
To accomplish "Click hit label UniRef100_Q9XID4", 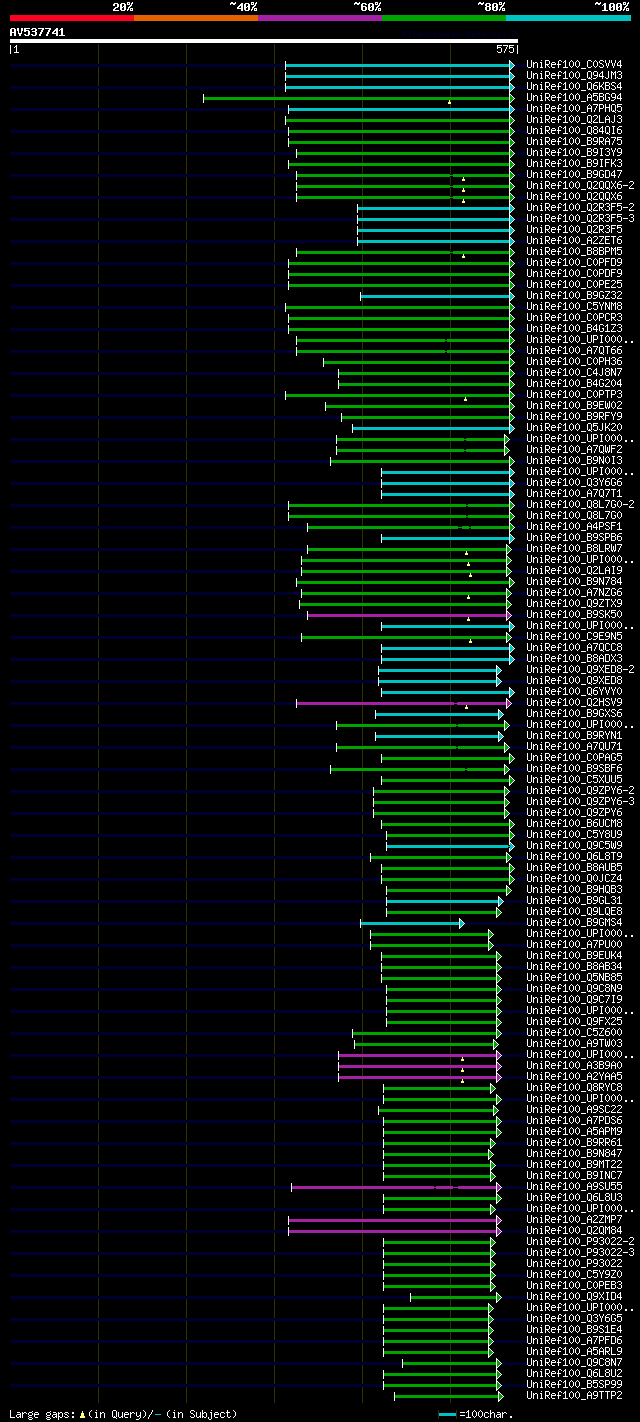I will 576,1296.
